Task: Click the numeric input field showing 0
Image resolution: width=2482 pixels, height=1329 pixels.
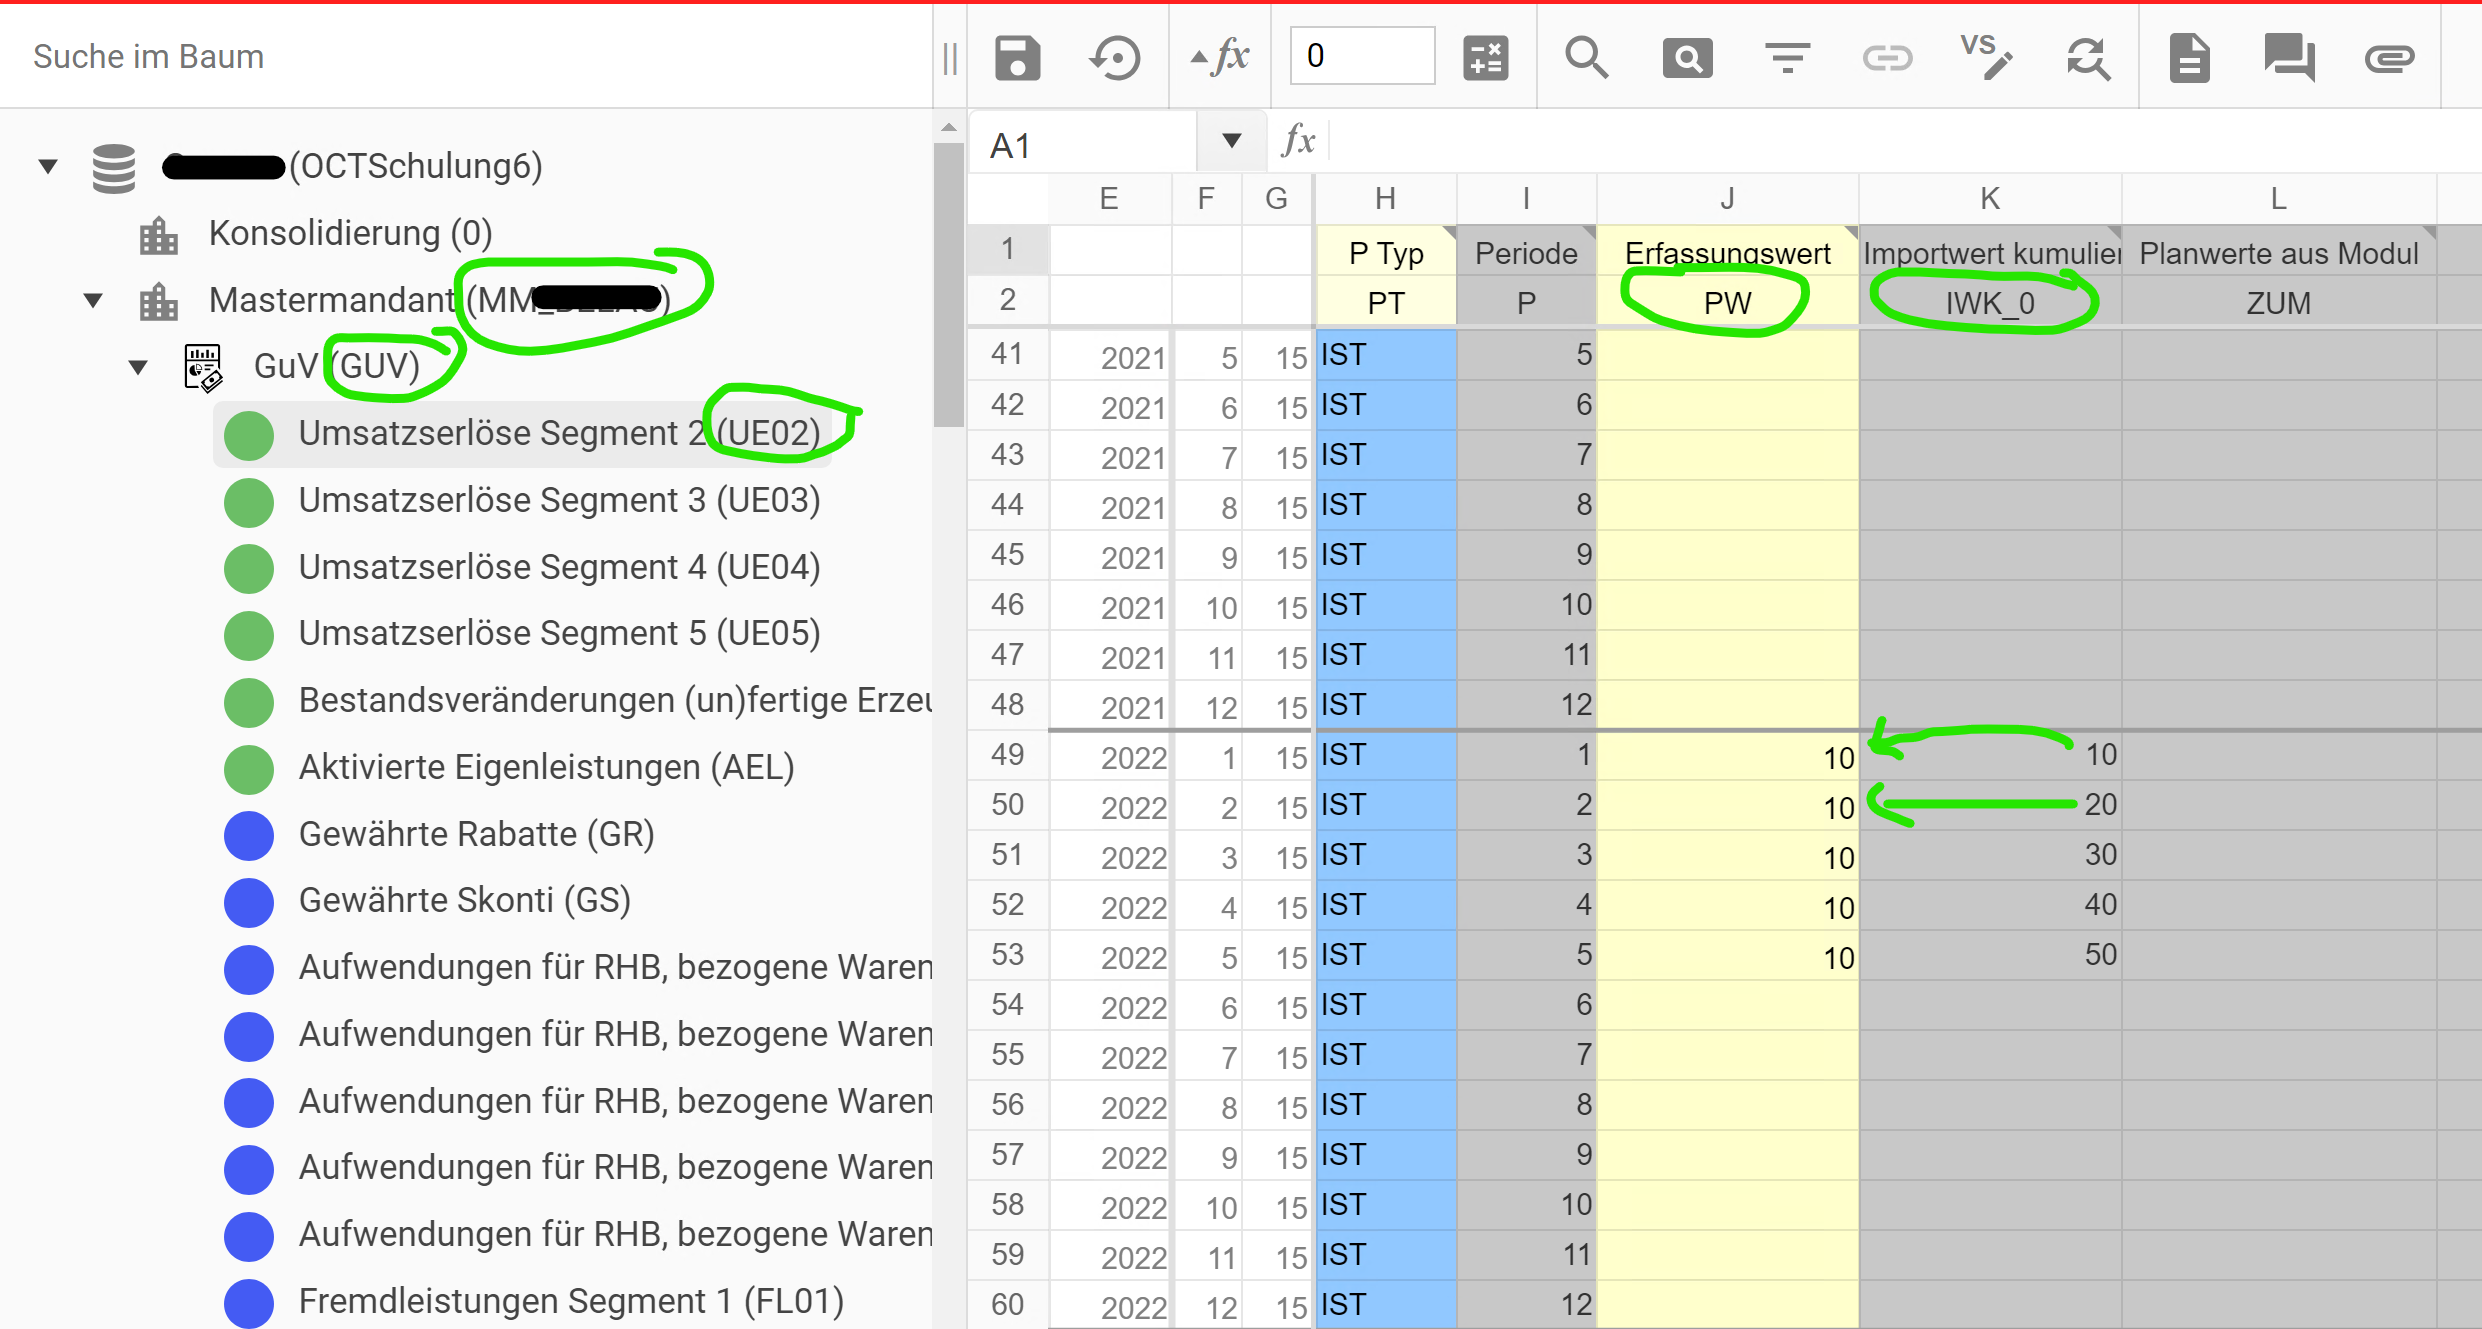Action: (1361, 56)
